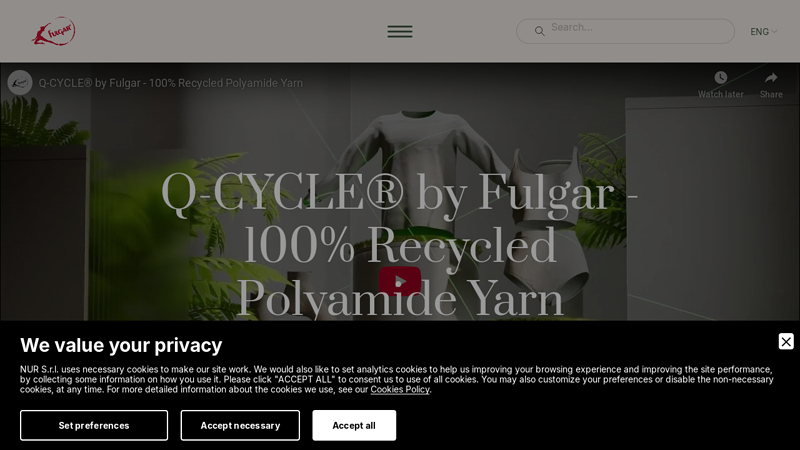Open the video title link Q-CYCLE by Fulgar
Image resolution: width=800 pixels, height=450 pixels.
tap(171, 83)
